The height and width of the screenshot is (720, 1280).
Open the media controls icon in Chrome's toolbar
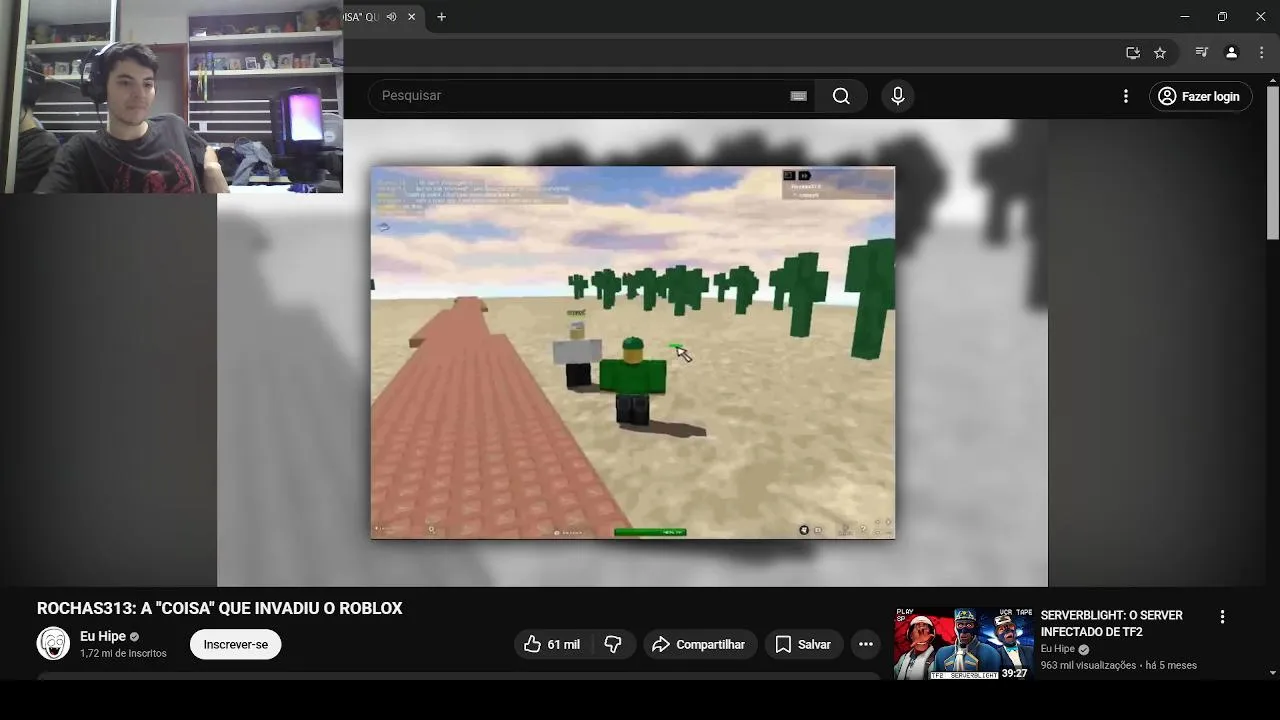(x=1203, y=53)
